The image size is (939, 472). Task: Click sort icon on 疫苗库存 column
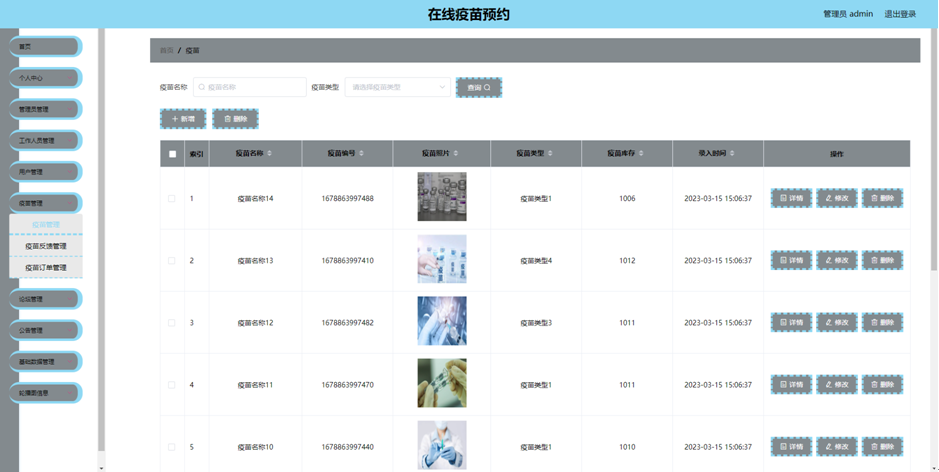[x=641, y=153]
